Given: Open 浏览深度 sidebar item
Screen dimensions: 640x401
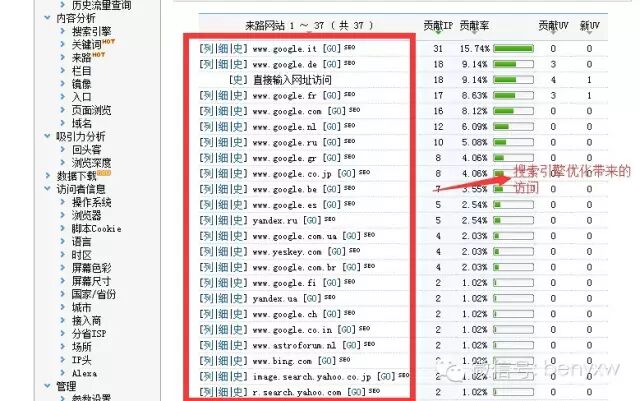Looking at the screenshot, I should [91, 163].
